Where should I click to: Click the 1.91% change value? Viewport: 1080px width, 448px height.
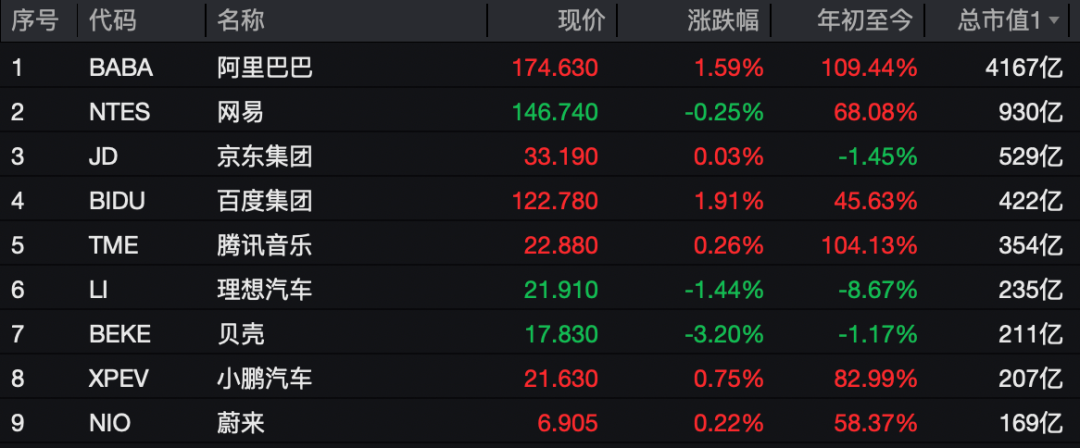[x=729, y=201]
